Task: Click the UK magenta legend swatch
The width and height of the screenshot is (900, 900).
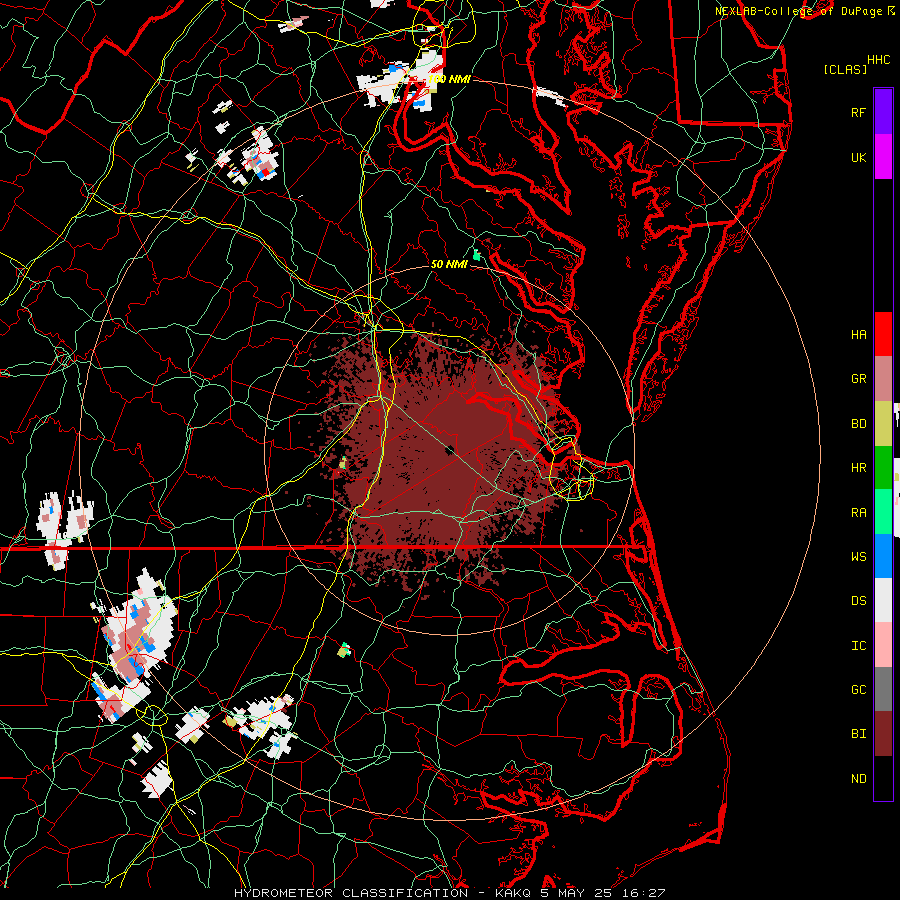Action: tap(883, 157)
